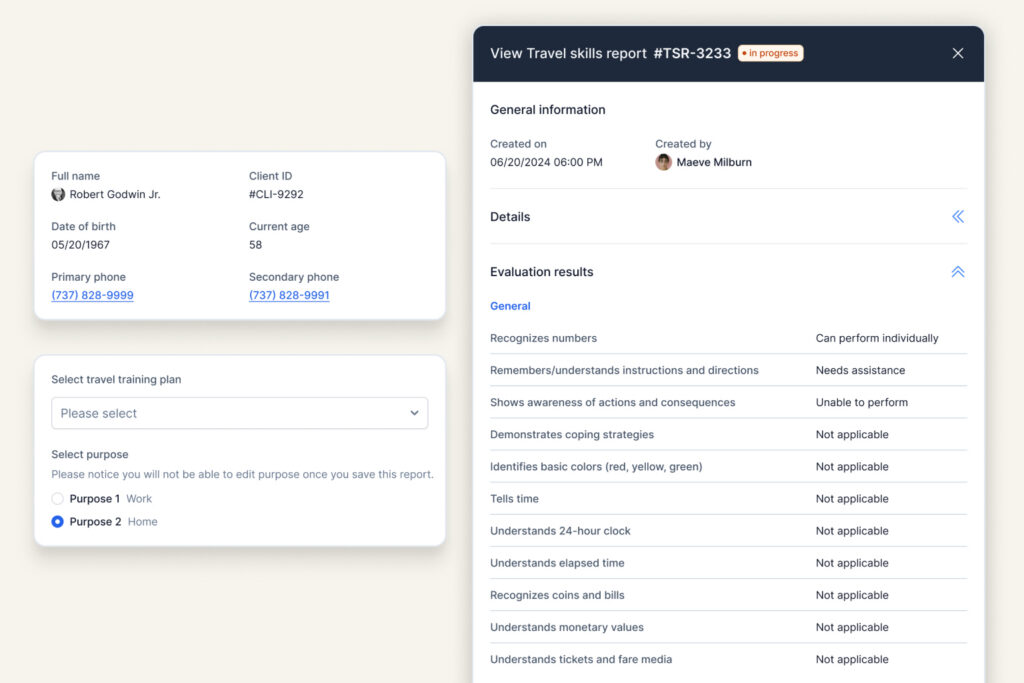Click the Unable to perform result value
The height and width of the screenshot is (683, 1024).
[x=861, y=402]
